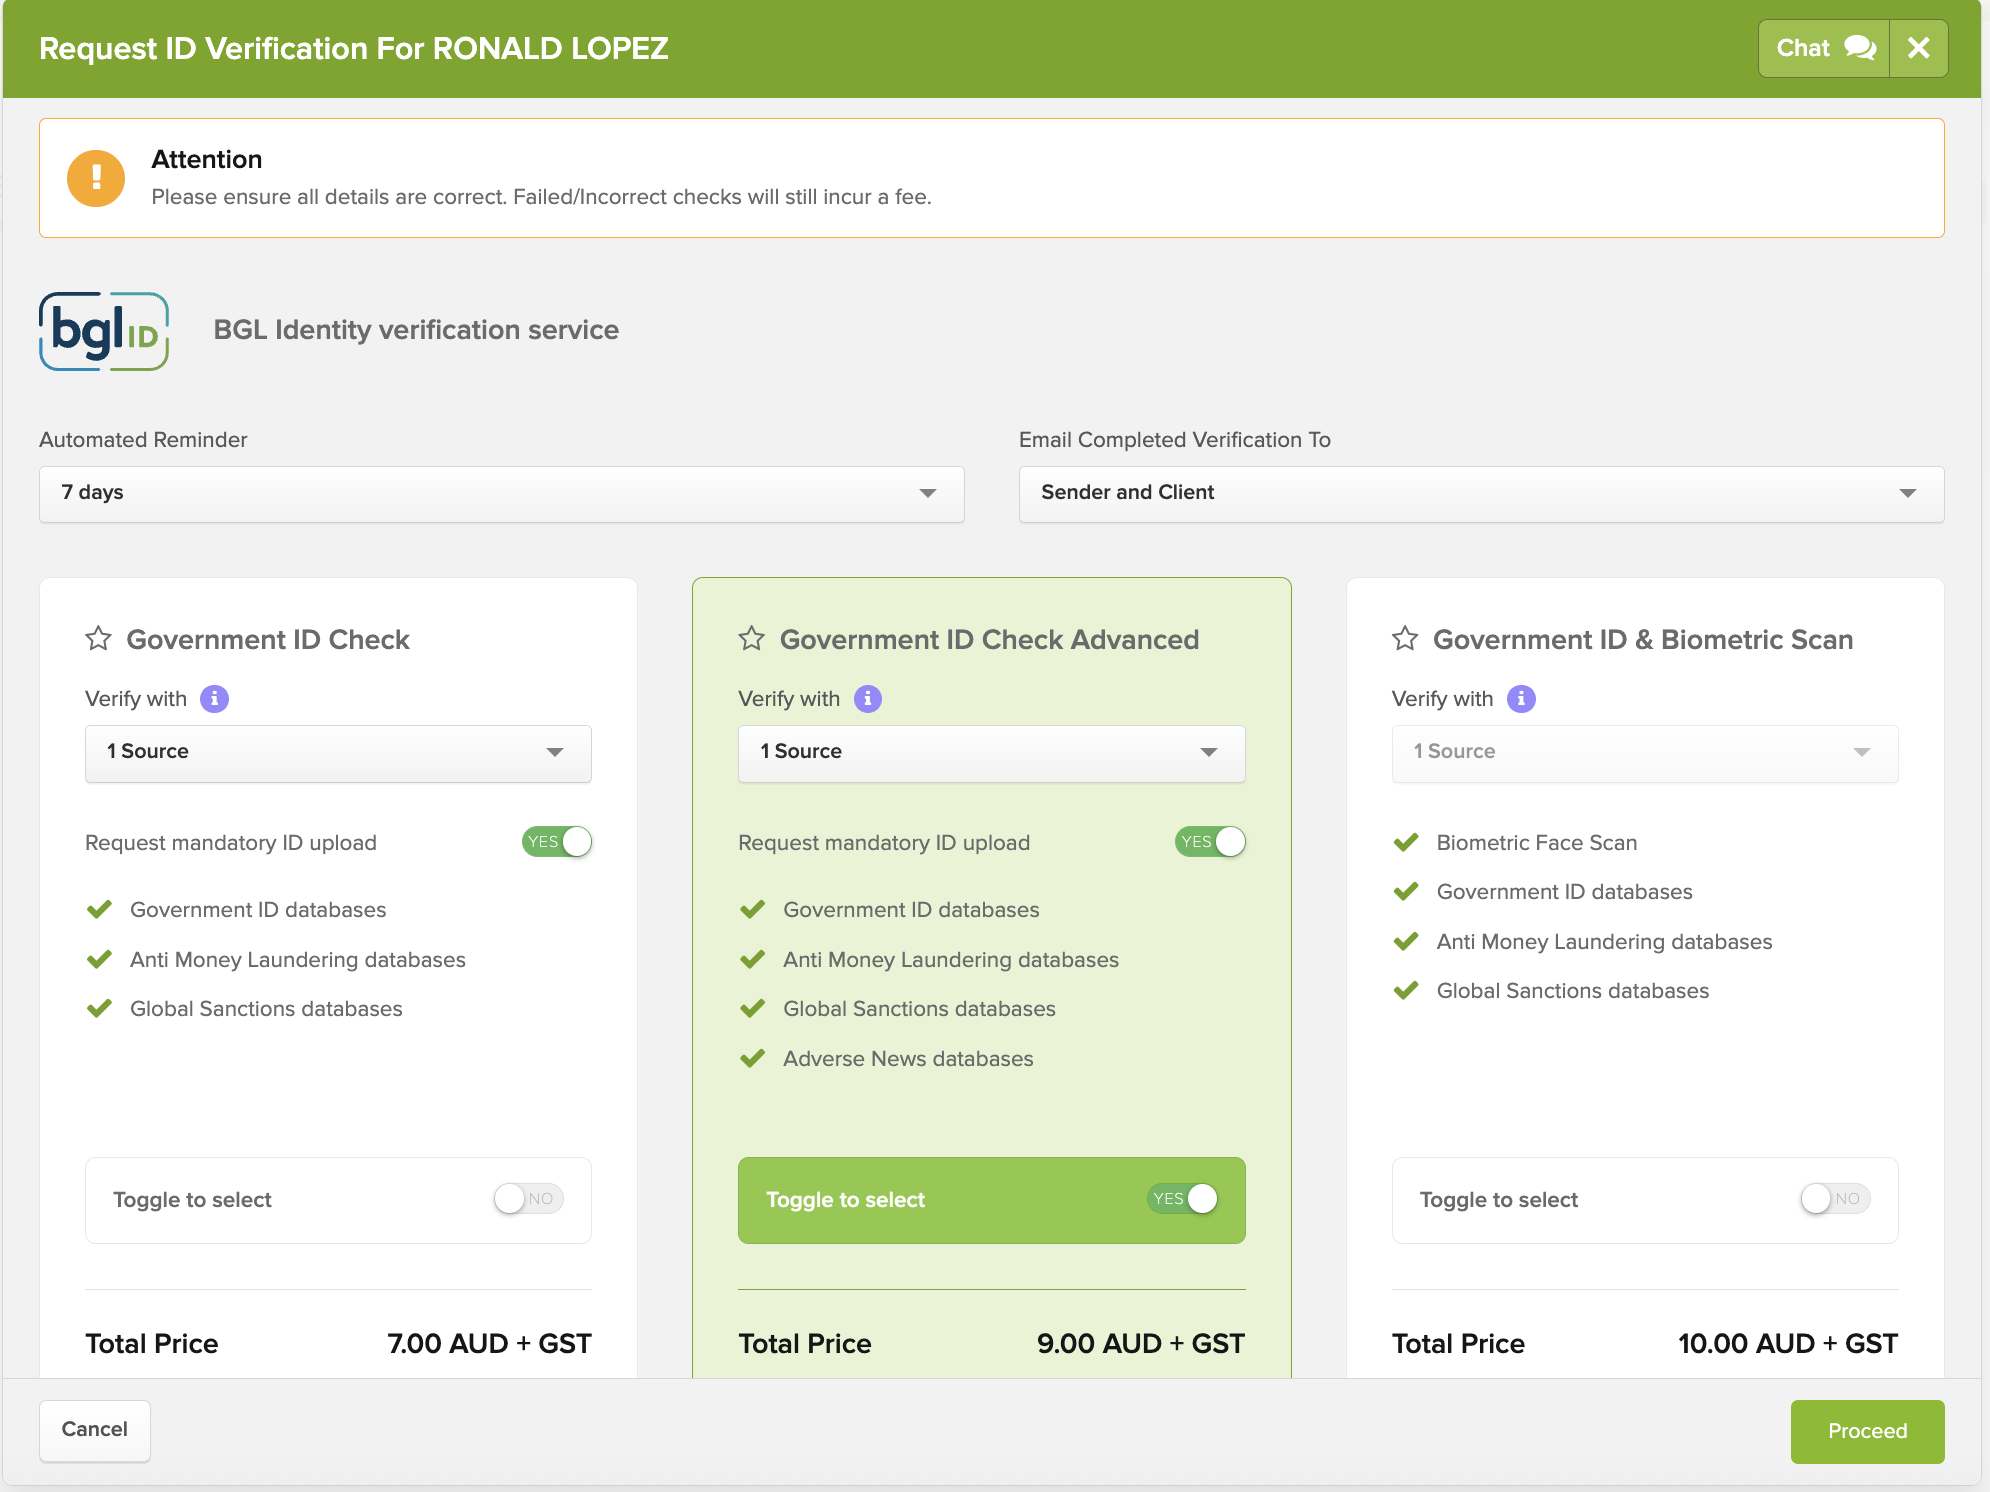Viewport: 1990px width, 1492px height.
Task: Click Government ID databases in Biometric Scan card
Action: tap(1565, 892)
